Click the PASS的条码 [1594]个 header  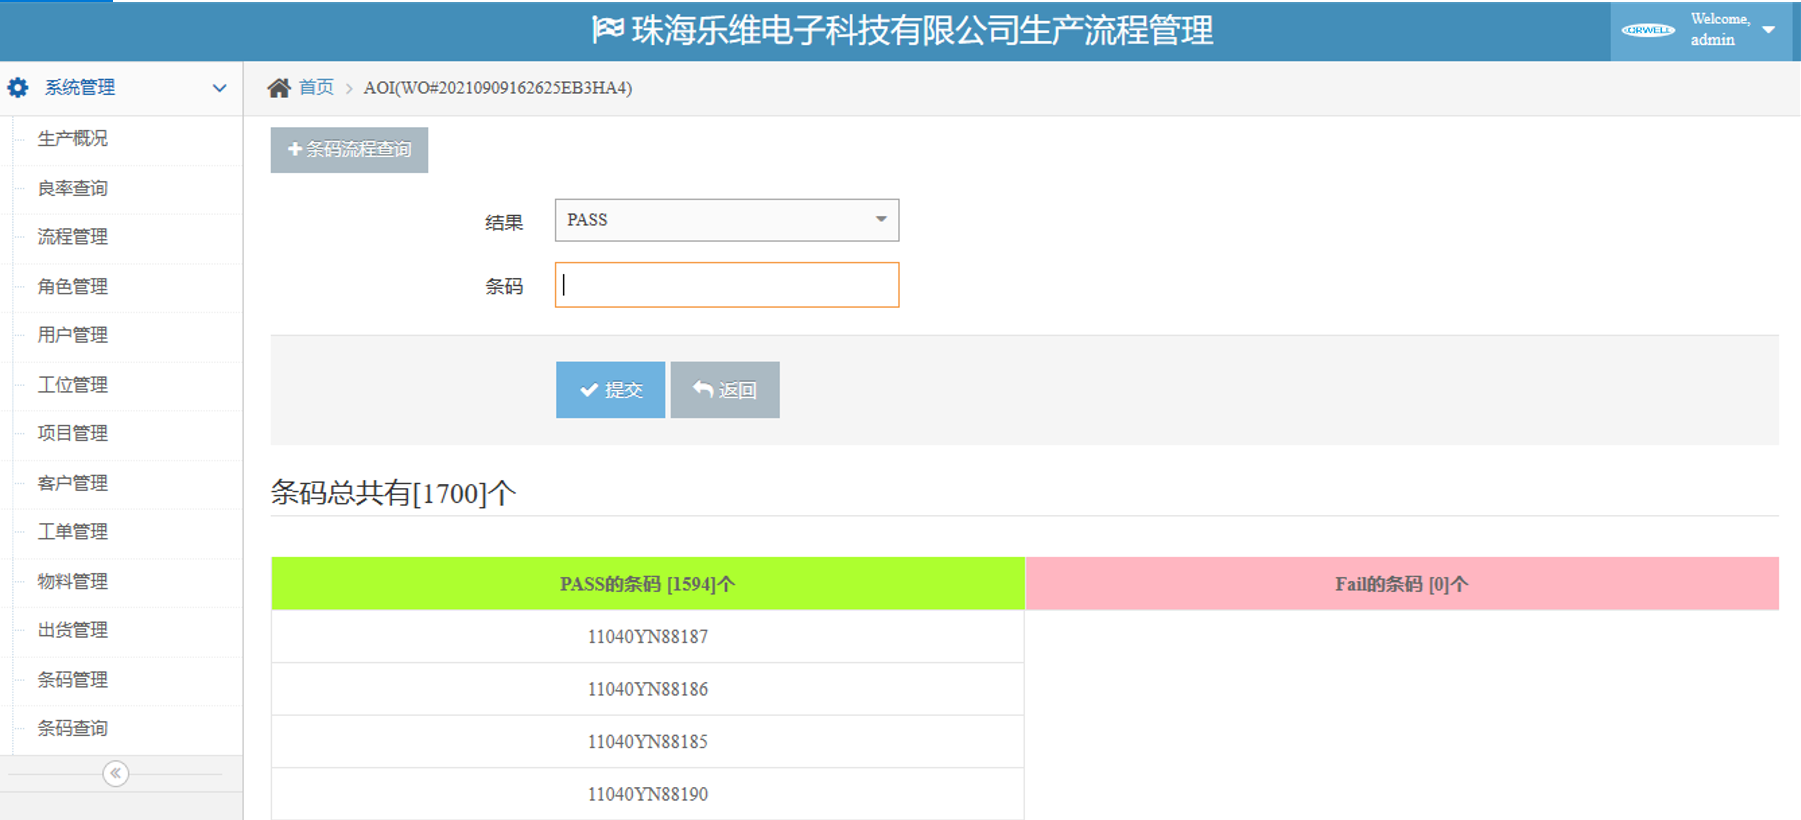(x=648, y=584)
